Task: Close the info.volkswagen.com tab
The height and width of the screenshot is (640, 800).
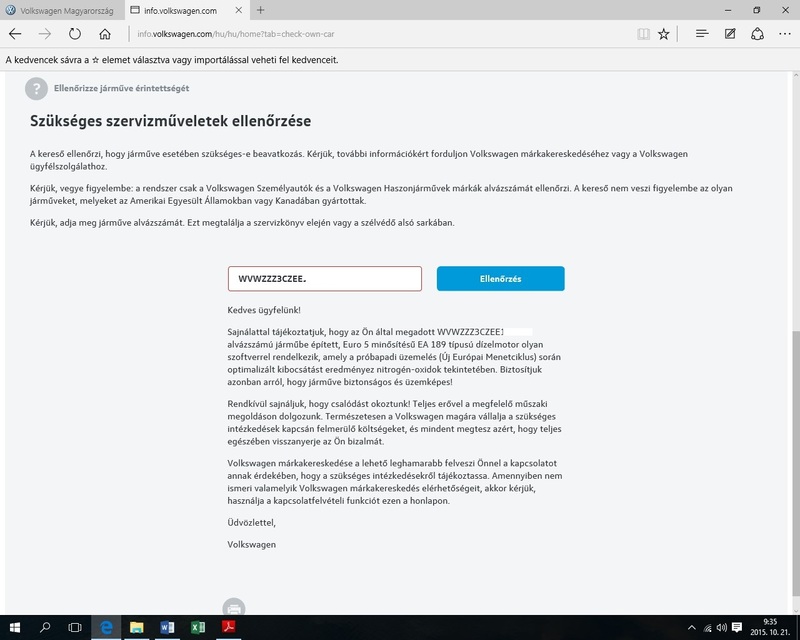Action: coord(238,10)
